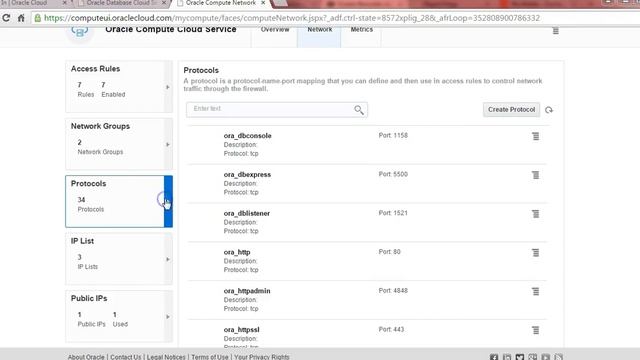Click Port 1158 value
640x360 pixels.
click(393, 135)
